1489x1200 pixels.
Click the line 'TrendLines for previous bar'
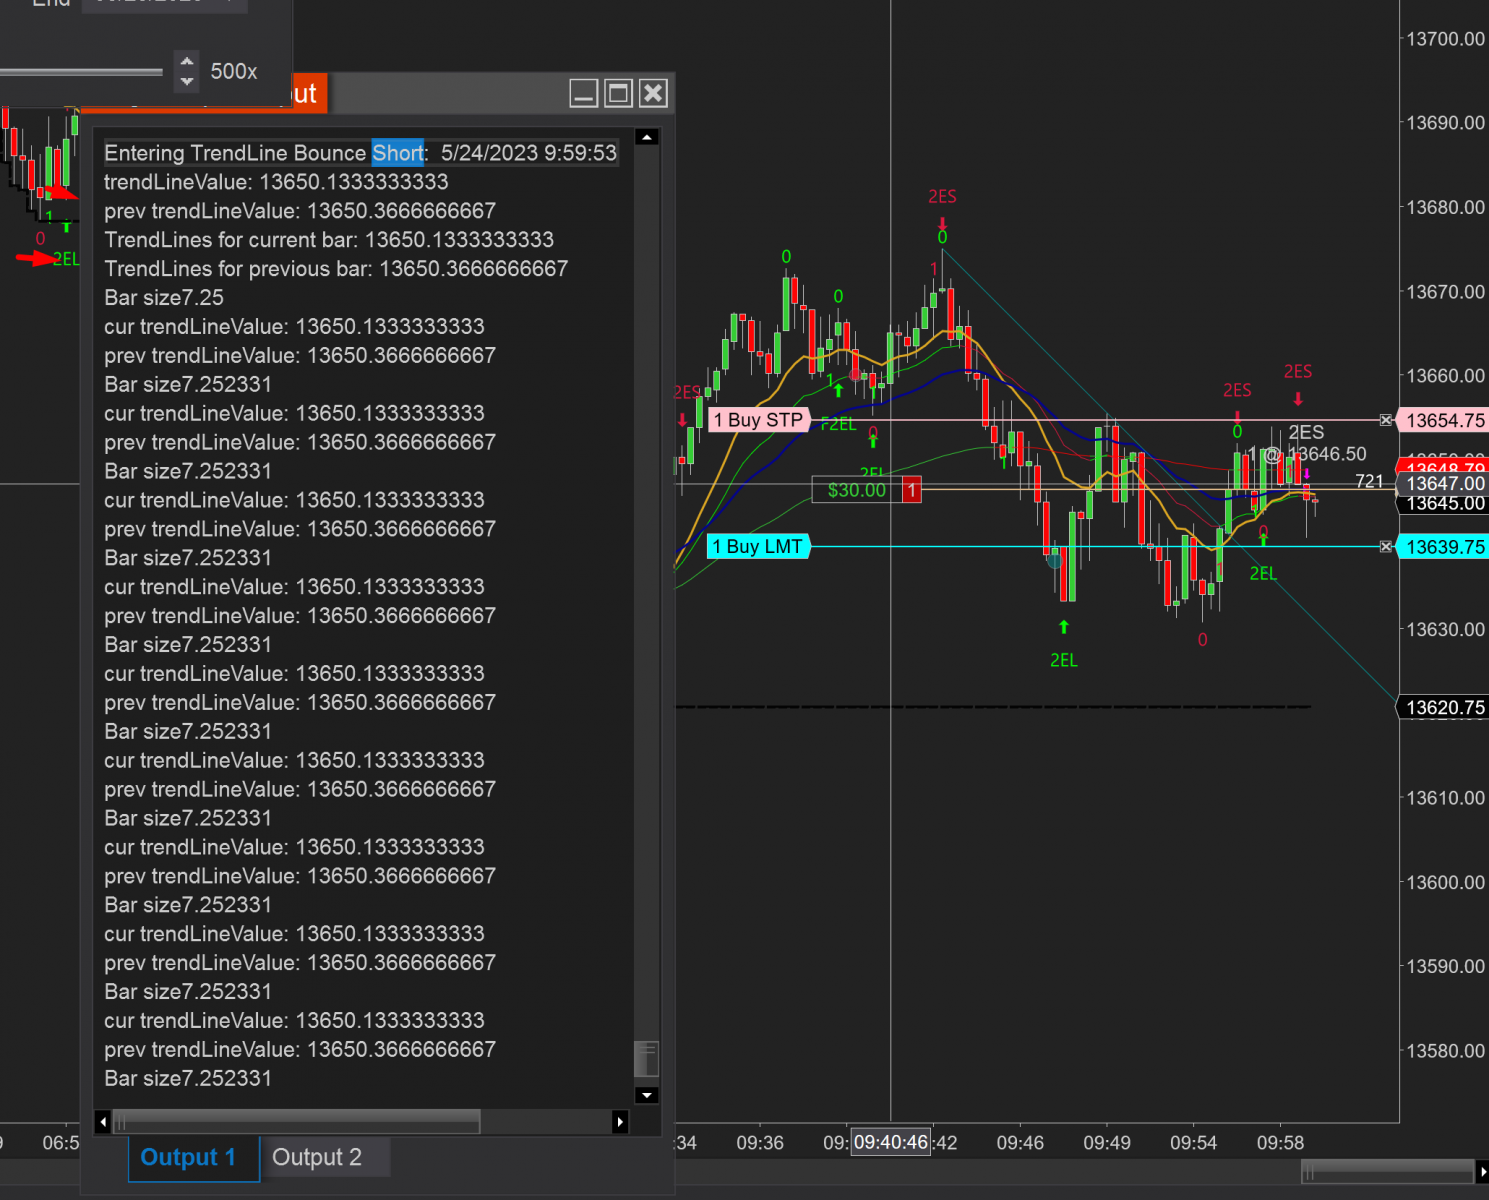336,269
